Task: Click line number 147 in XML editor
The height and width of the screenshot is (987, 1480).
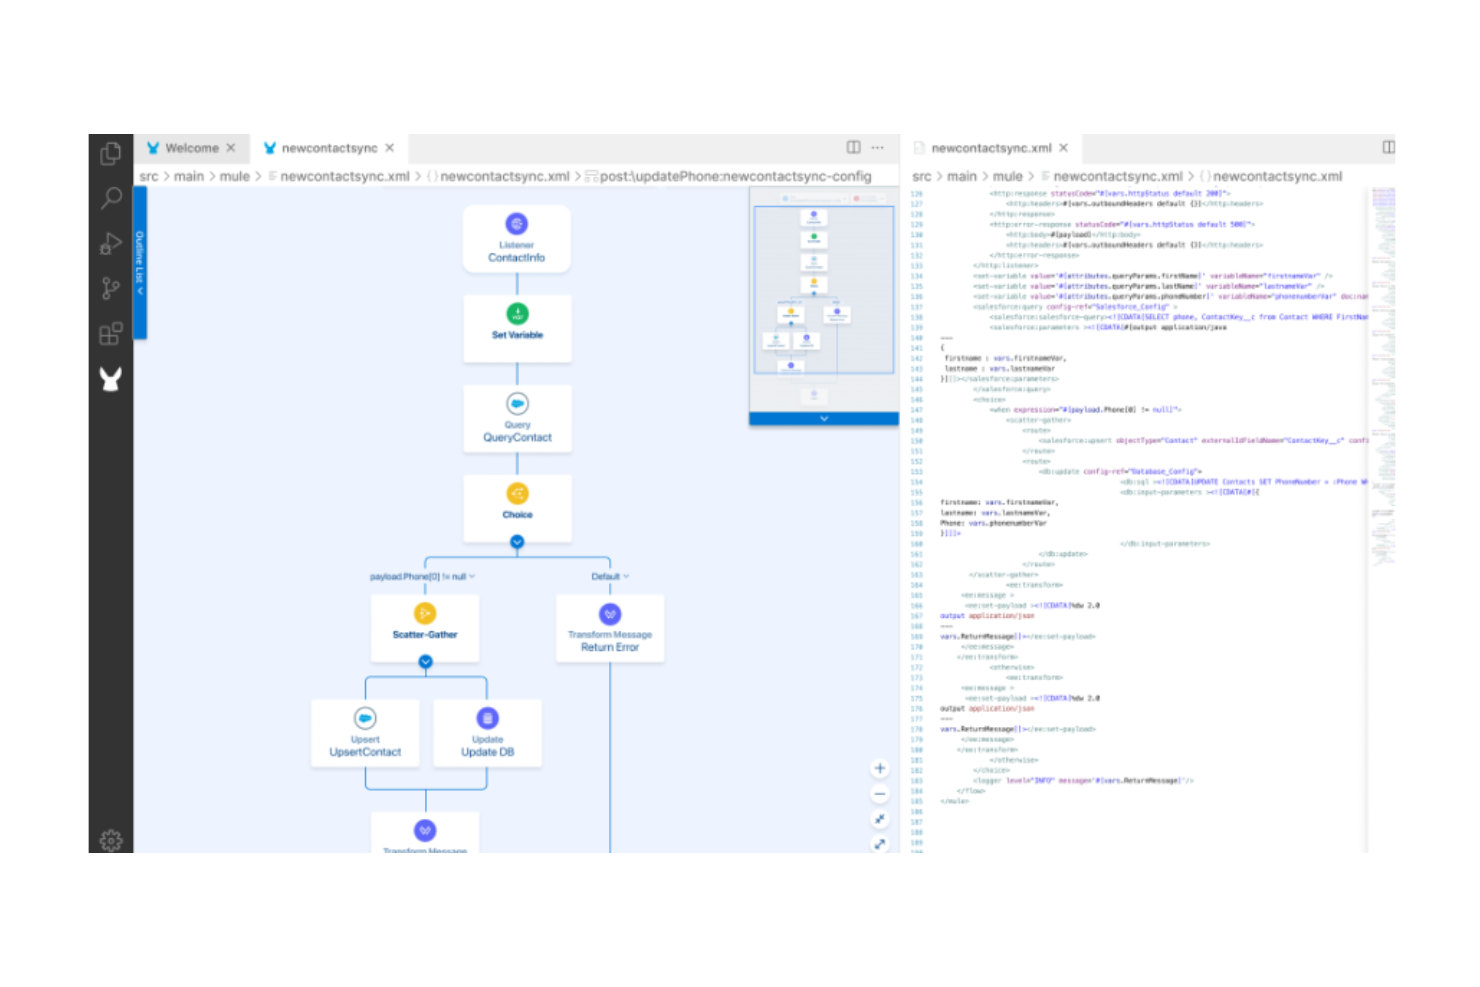Action: 917,410
